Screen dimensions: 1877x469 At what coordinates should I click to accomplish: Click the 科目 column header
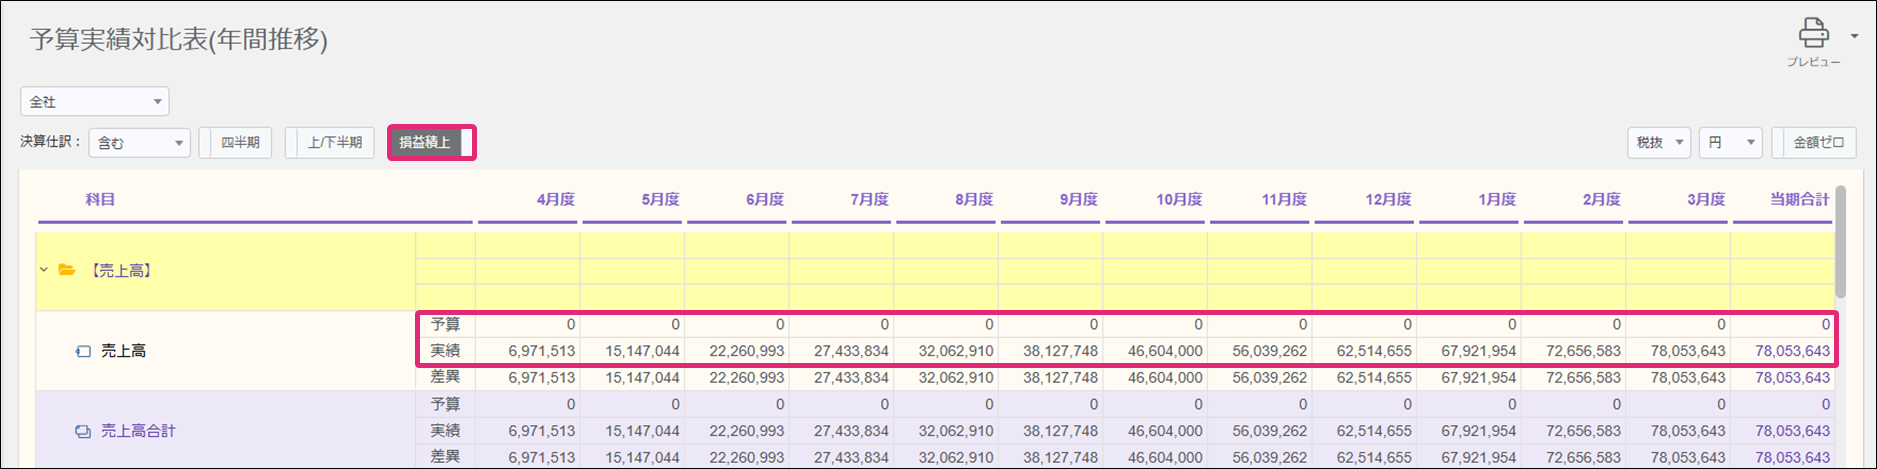coord(100,199)
